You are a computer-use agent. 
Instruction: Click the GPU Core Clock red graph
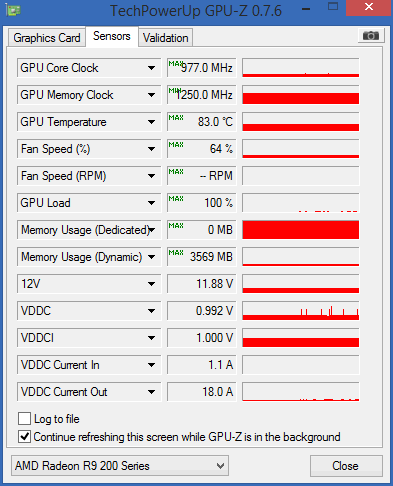(x=301, y=68)
